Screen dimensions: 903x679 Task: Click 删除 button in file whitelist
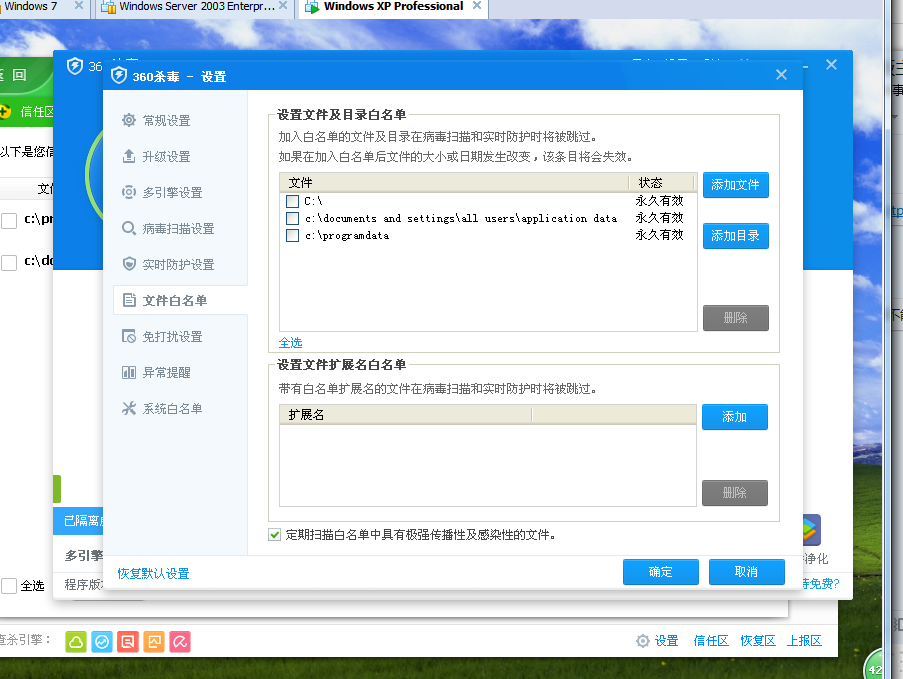(735, 318)
